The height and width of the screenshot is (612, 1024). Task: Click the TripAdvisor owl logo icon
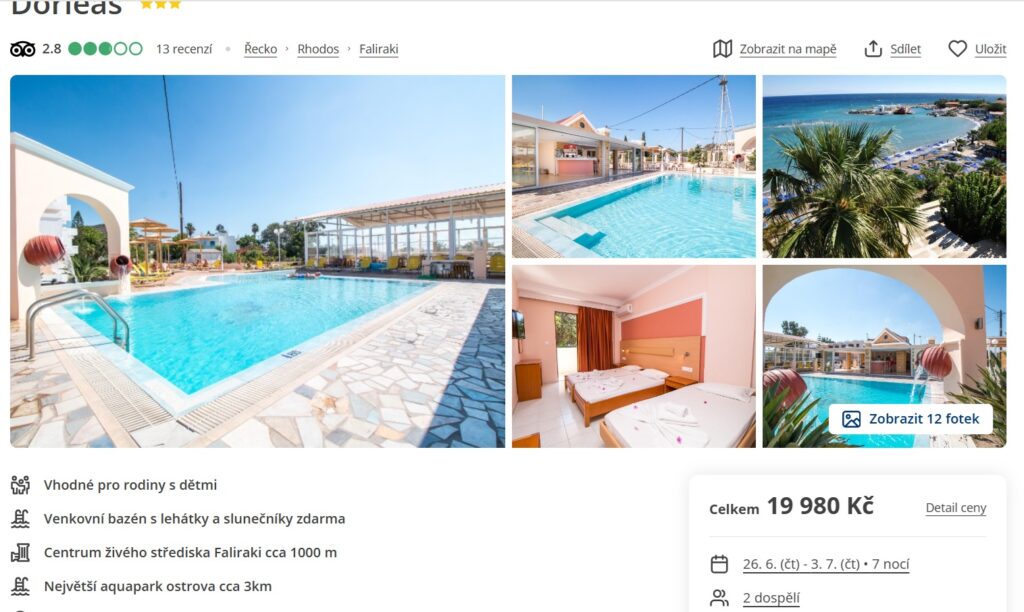tap(23, 49)
